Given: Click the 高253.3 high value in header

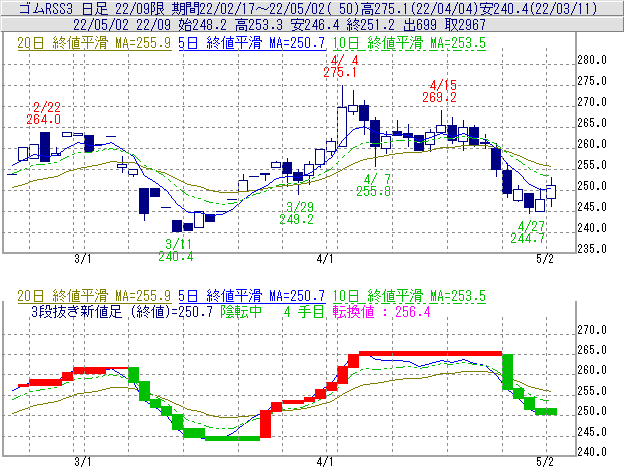Looking at the screenshot, I should pos(259,25).
